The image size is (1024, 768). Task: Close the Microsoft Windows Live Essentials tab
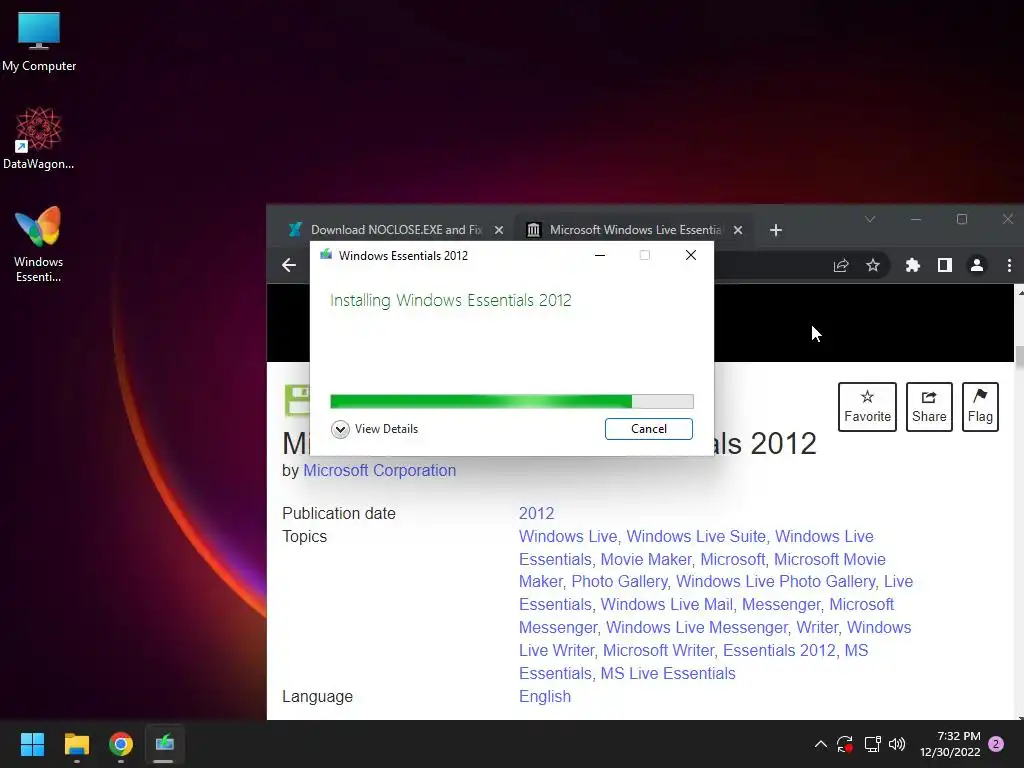point(738,230)
